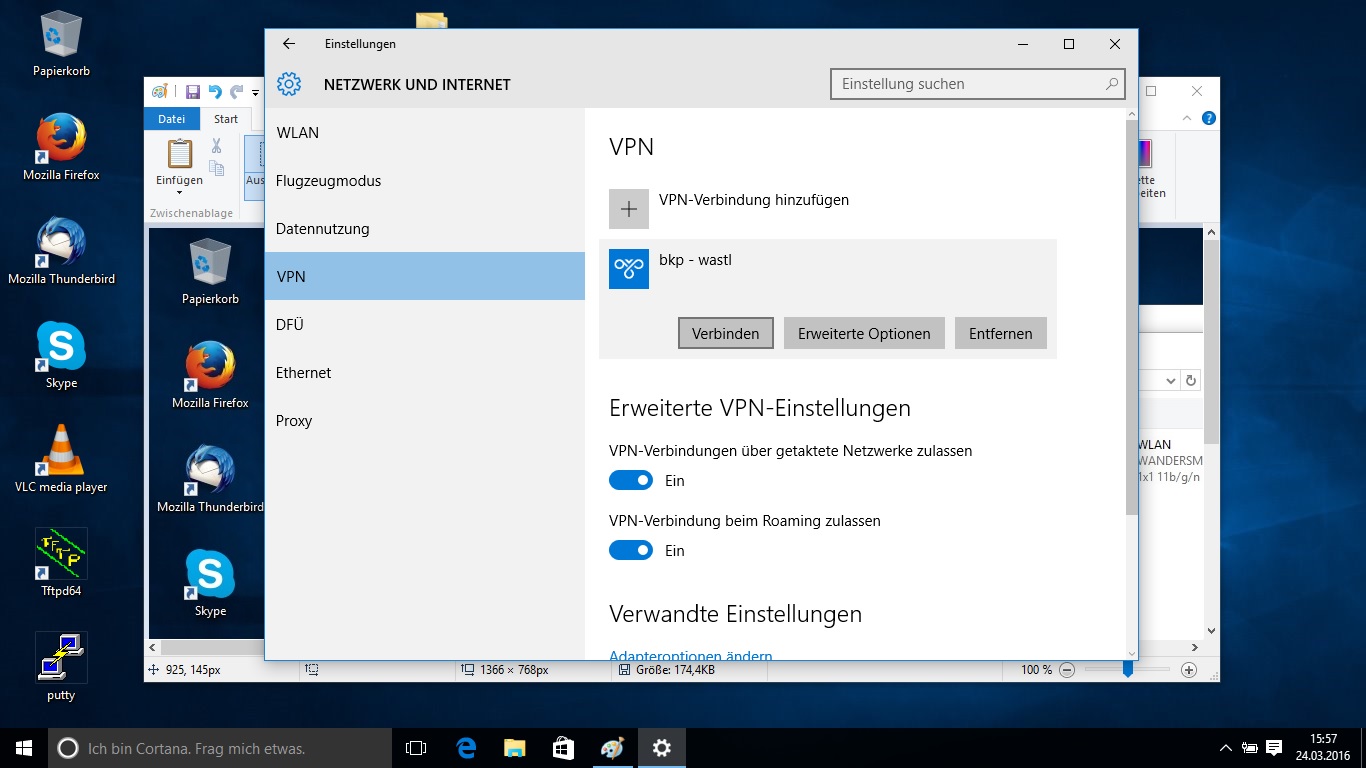Select the bkp - wastl VPN connection icon
Image resolution: width=1366 pixels, height=768 pixels.
coord(628,269)
